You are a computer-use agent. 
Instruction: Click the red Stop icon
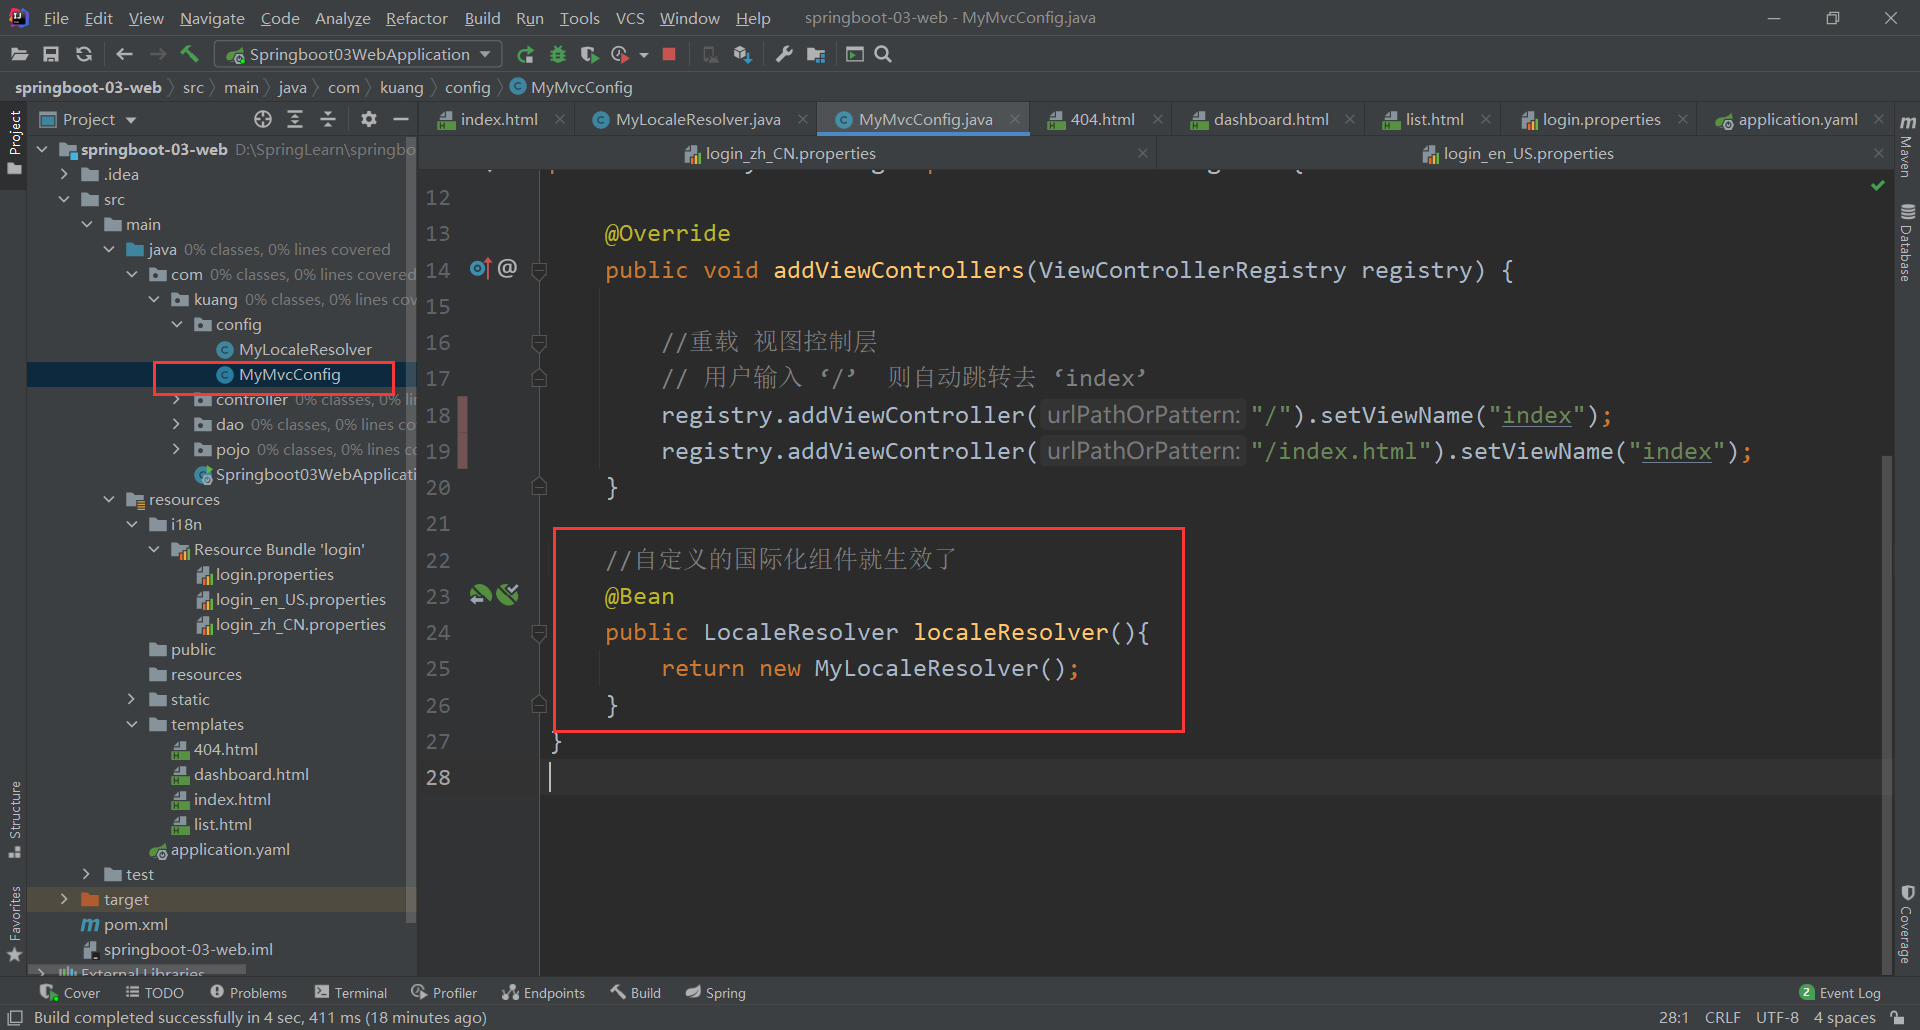click(669, 54)
